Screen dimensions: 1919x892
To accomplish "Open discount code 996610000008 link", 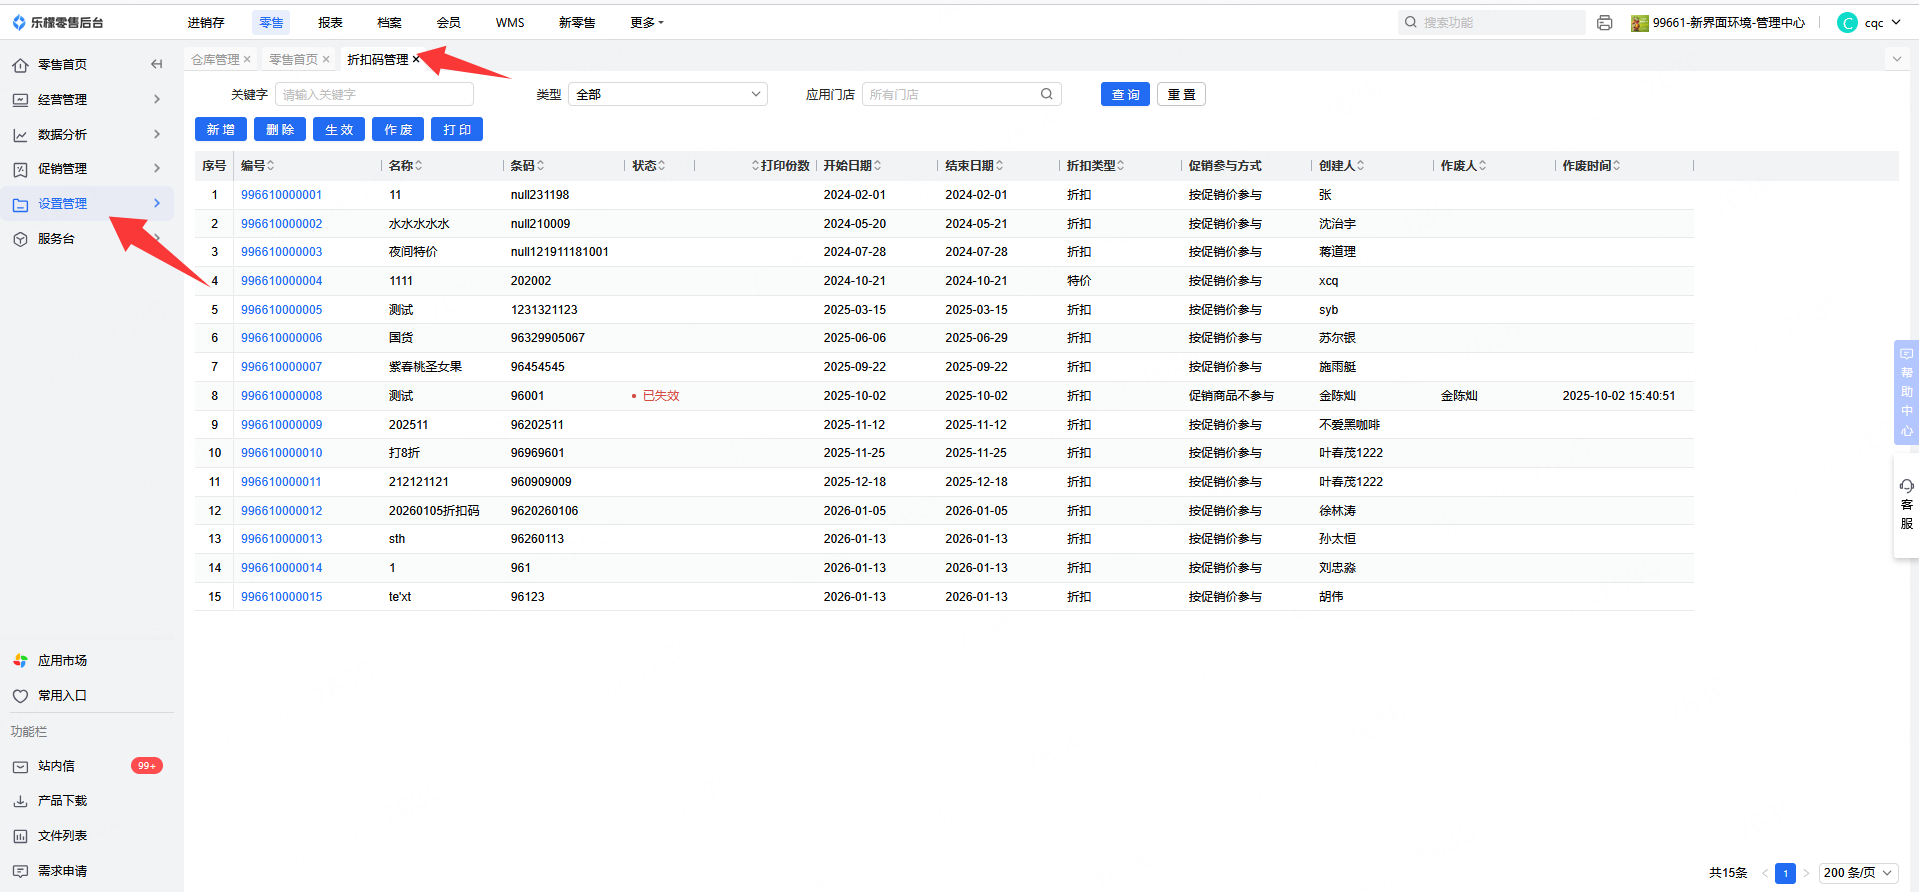I will click(x=281, y=396).
